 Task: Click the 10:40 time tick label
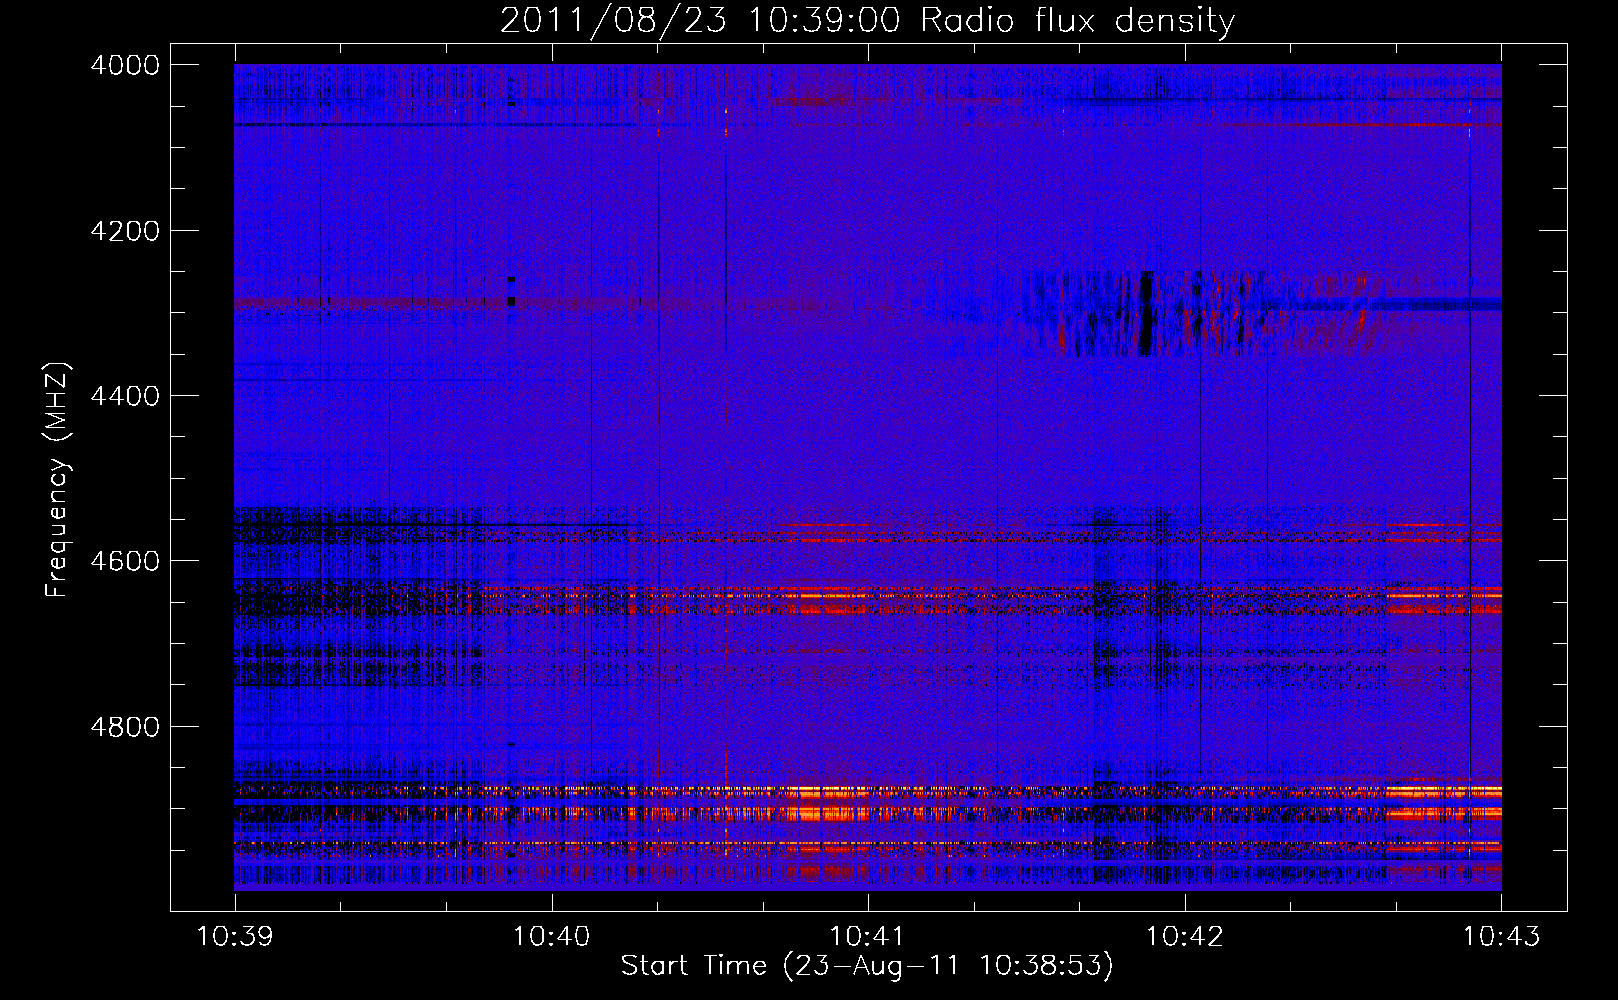point(552,937)
